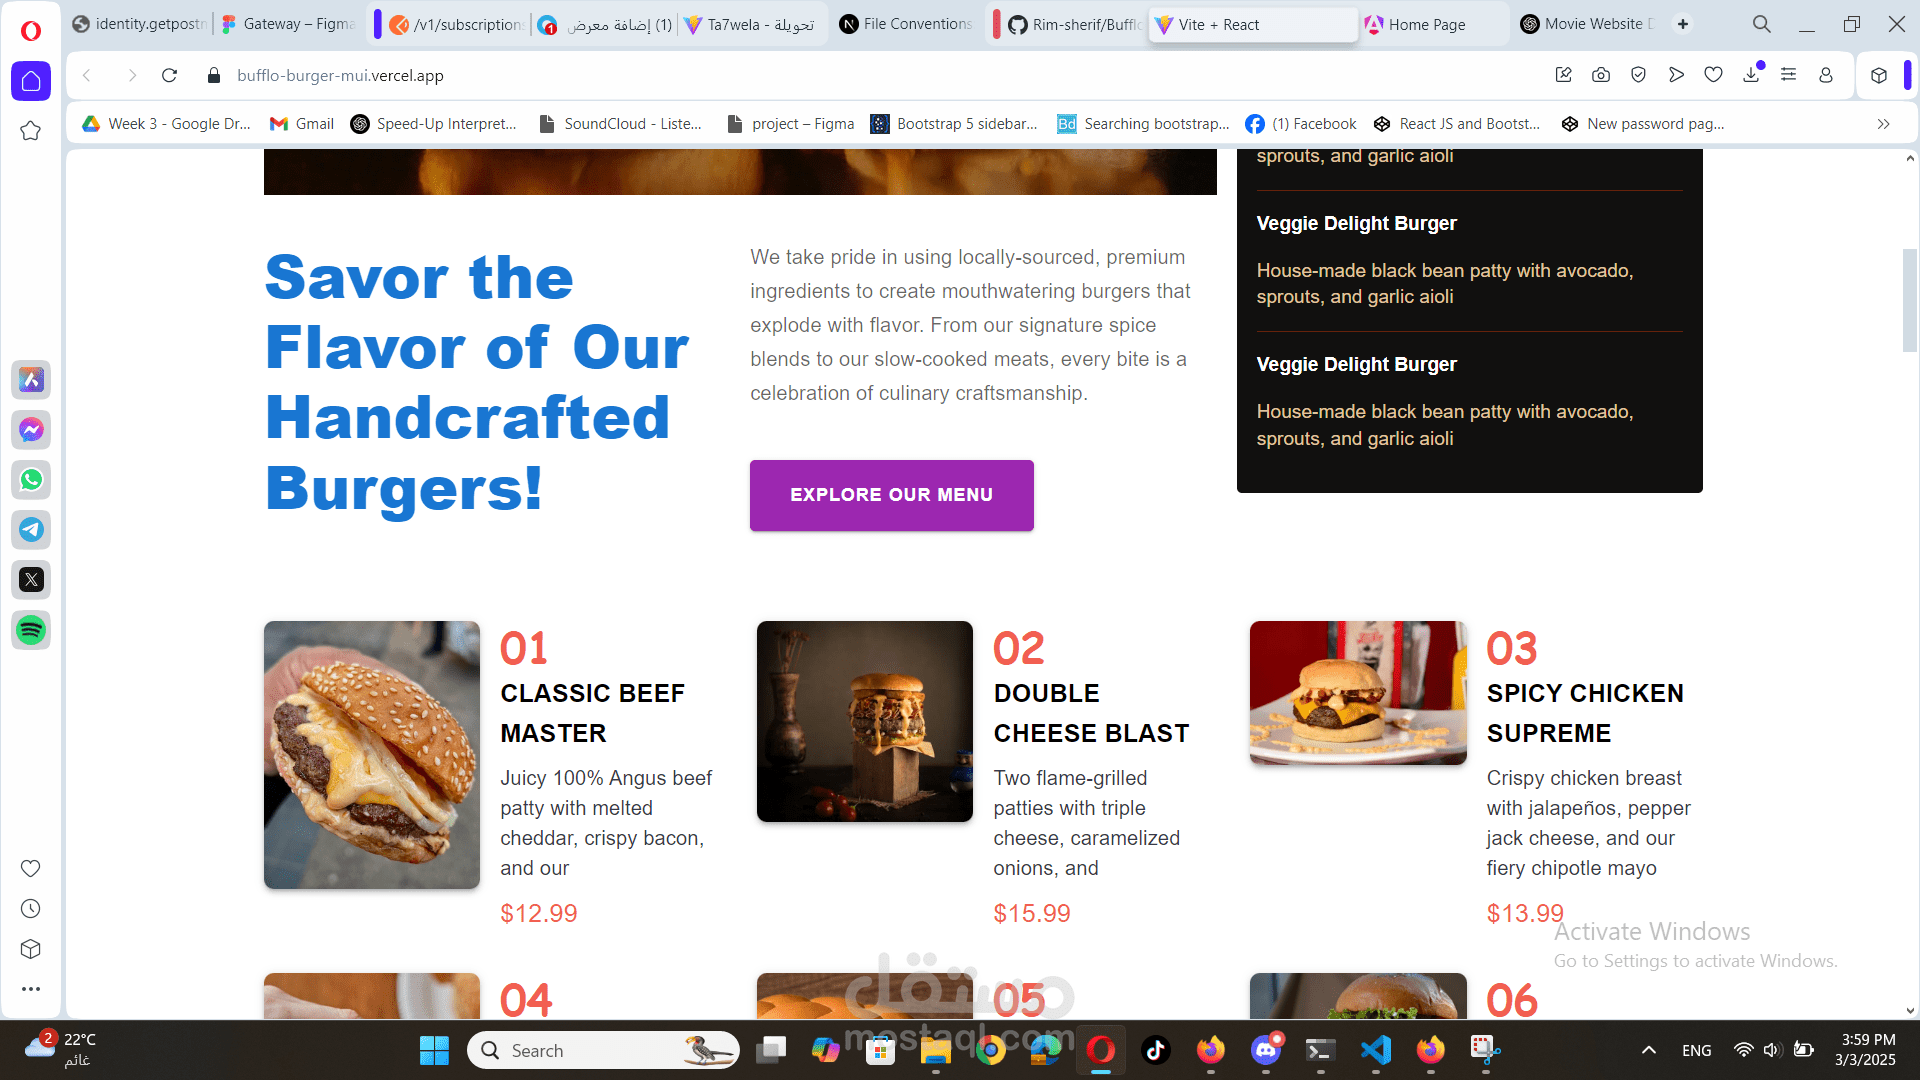The height and width of the screenshot is (1080, 1920).
Task: Switch to the File Conventions tab
Action: [x=906, y=24]
